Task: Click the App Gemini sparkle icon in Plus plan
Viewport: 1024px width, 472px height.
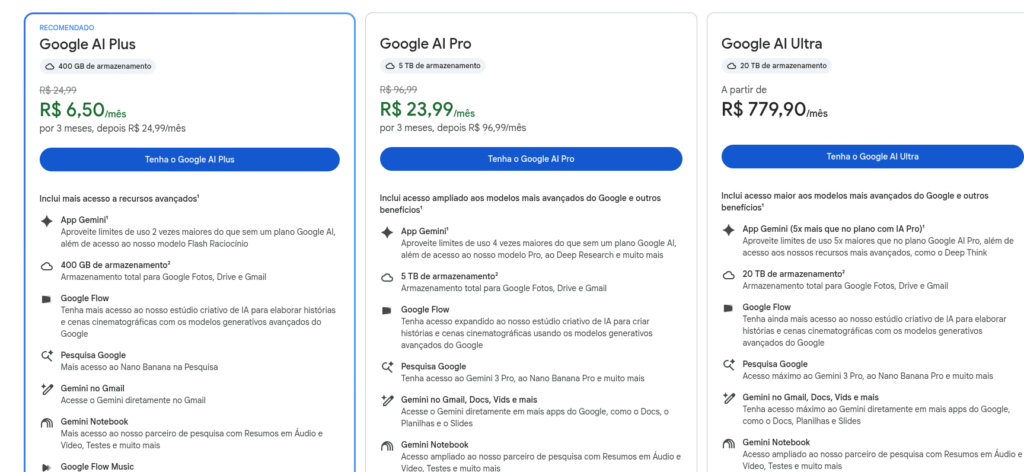Action: (x=46, y=221)
